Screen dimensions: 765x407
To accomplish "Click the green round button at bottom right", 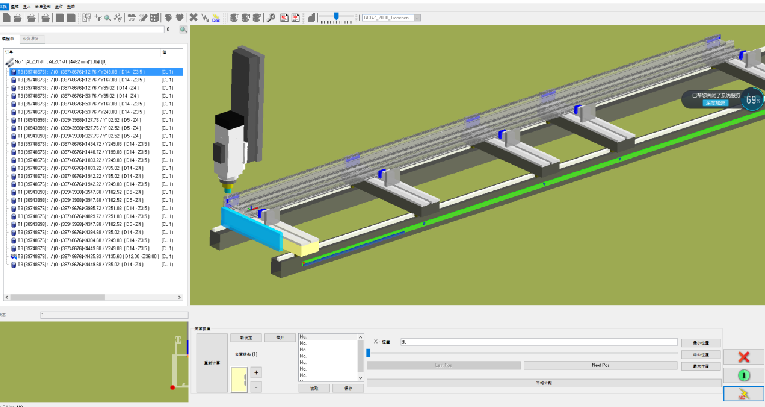I will click(743, 376).
